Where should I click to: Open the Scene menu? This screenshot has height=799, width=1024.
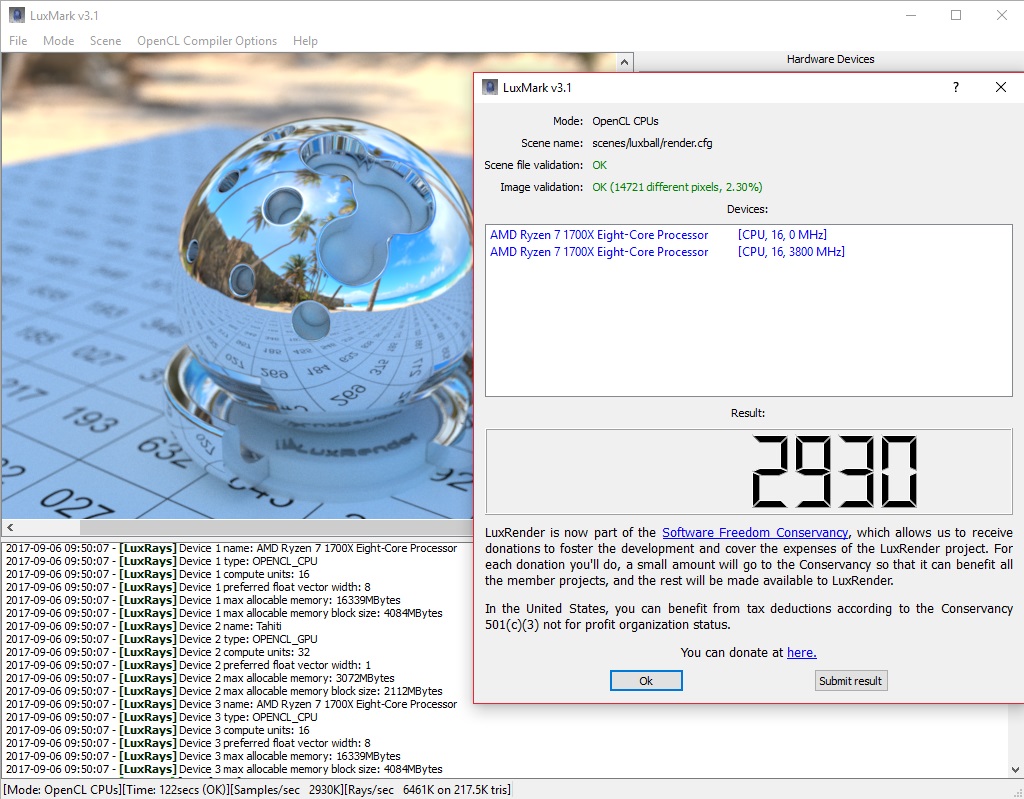click(106, 41)
